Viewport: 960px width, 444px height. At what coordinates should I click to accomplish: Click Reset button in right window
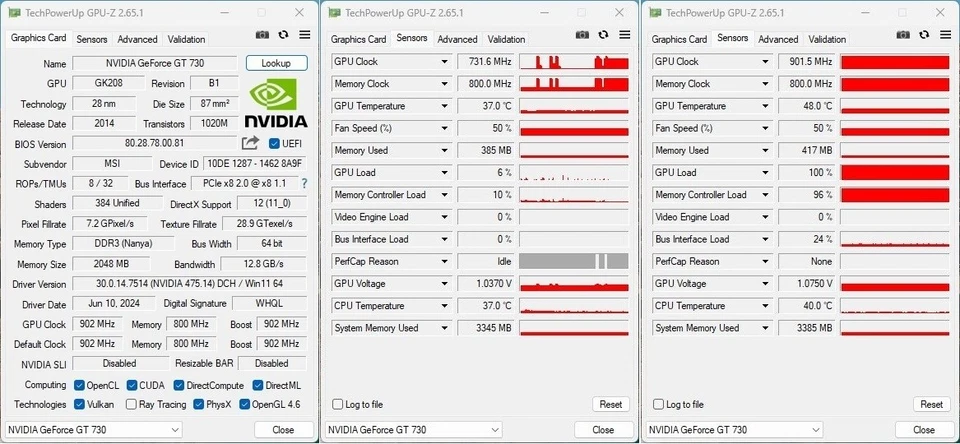point(931,404)
